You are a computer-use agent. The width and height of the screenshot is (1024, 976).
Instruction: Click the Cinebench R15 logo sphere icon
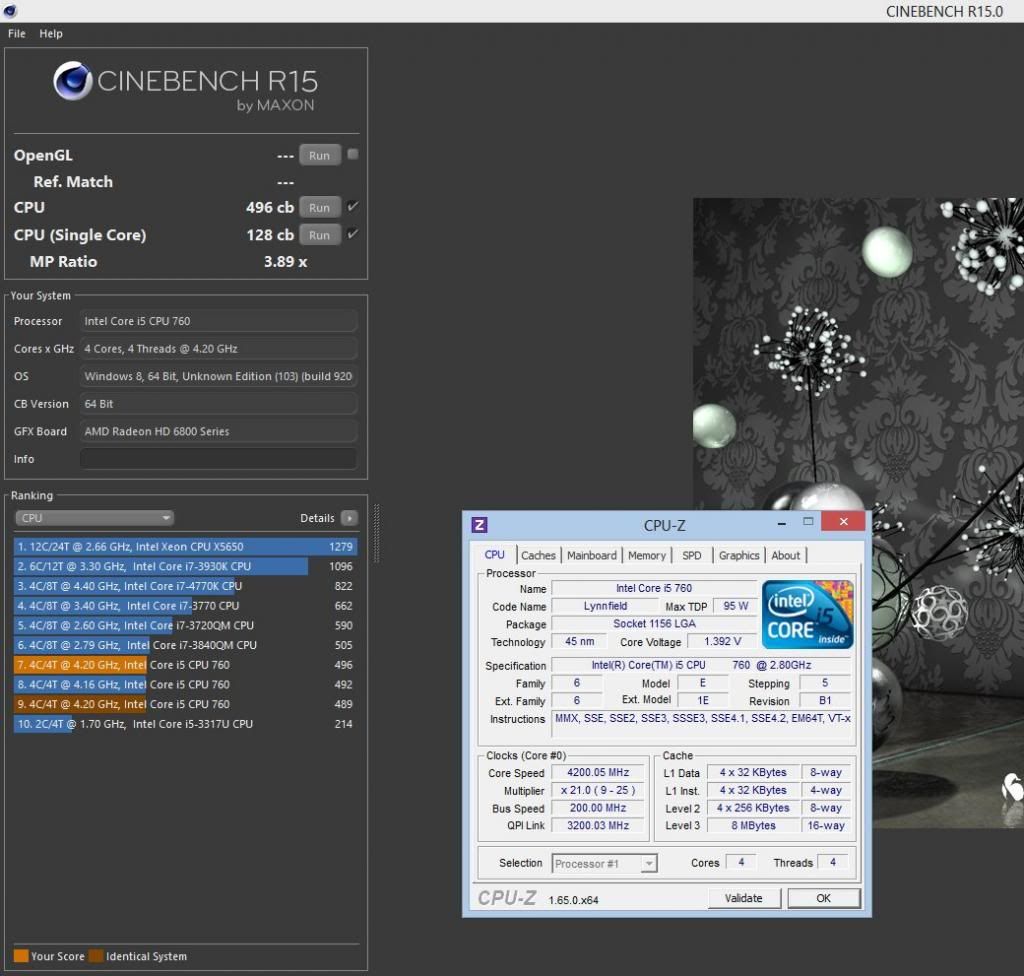coord(73,82)
